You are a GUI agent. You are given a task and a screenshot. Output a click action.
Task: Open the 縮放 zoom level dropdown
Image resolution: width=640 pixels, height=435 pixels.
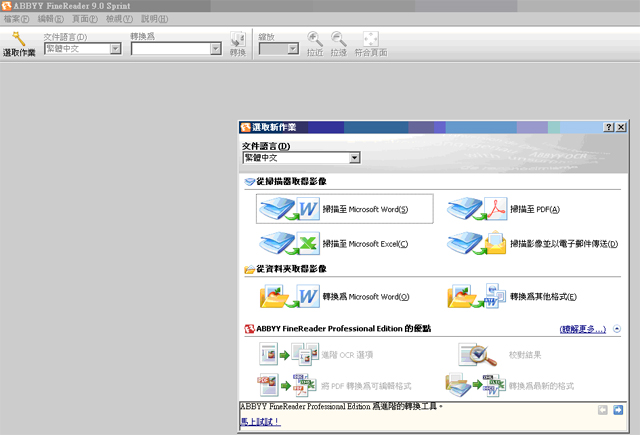coord(293,49)
